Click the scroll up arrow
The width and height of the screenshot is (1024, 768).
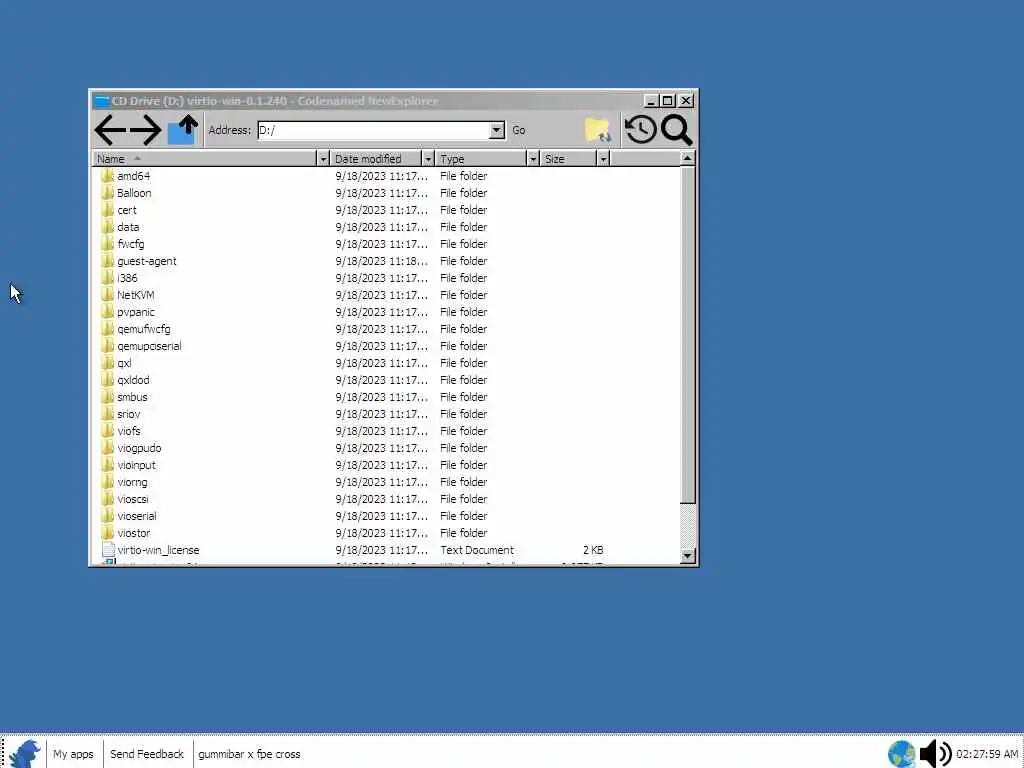tap(688, 158)
